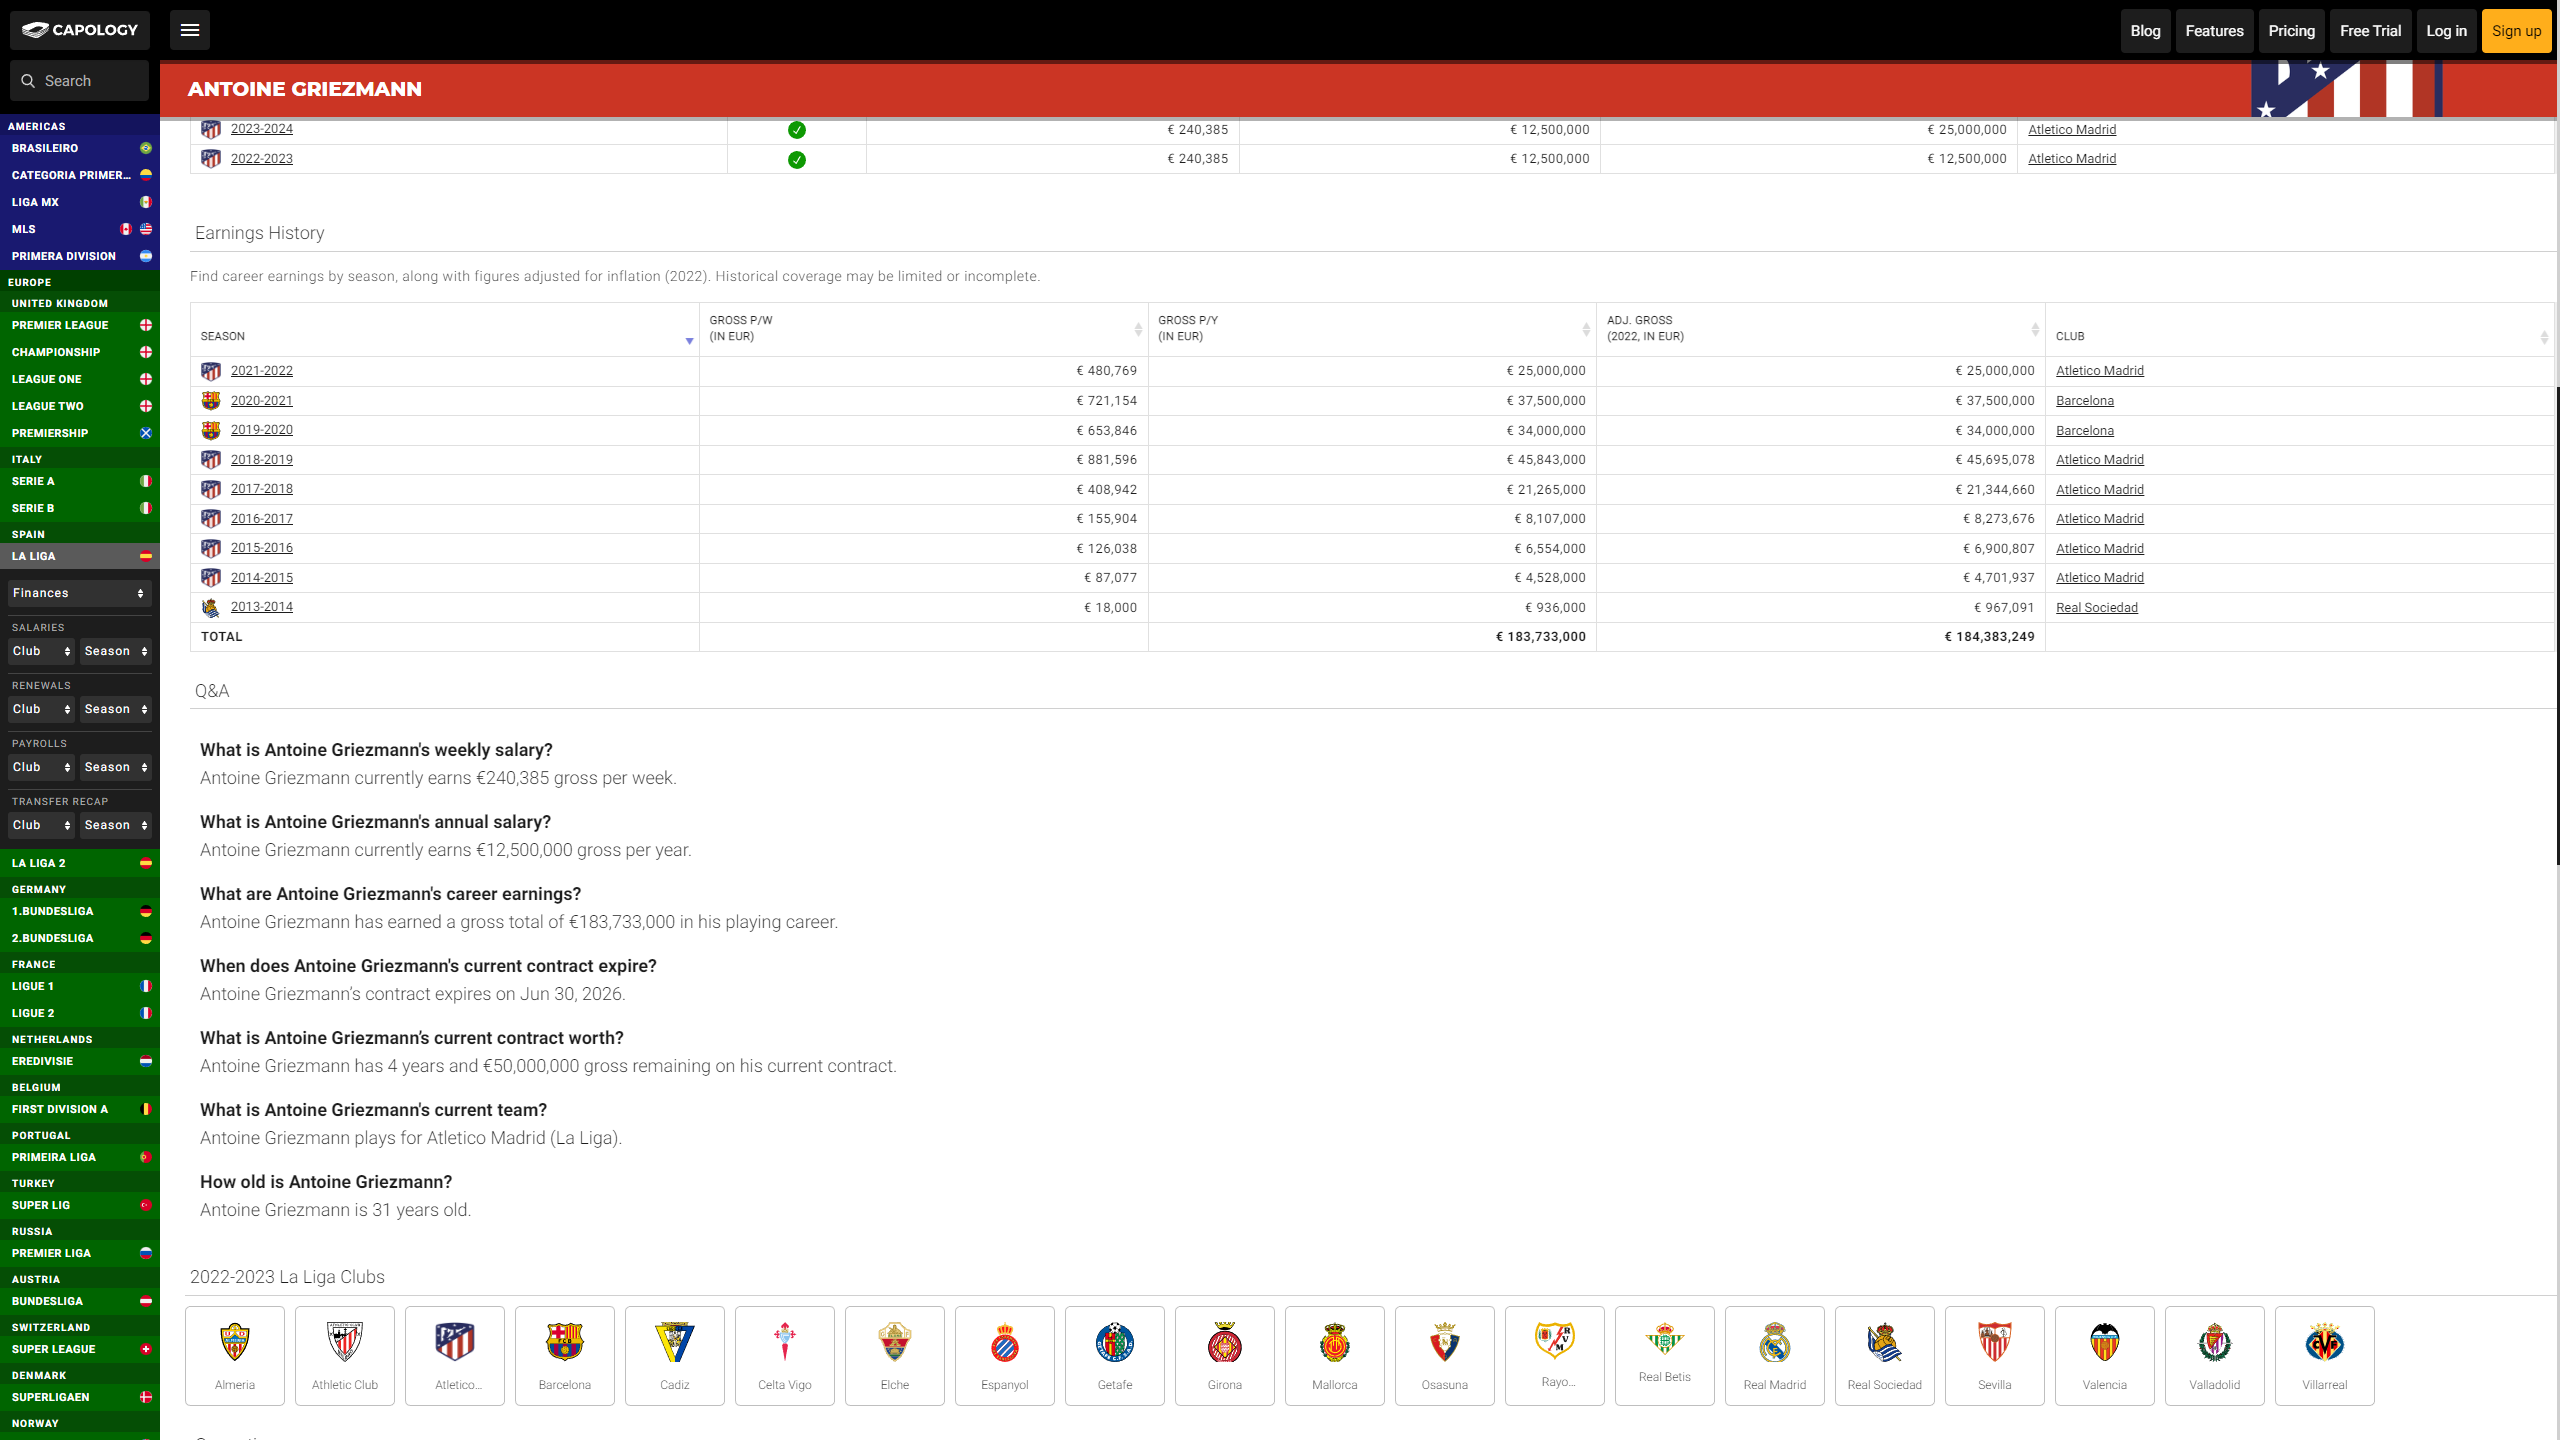Image resolution: width=2560 pixels, height=1440 pixels.
Task: Click the Log in button
Action: point(2447,31)
